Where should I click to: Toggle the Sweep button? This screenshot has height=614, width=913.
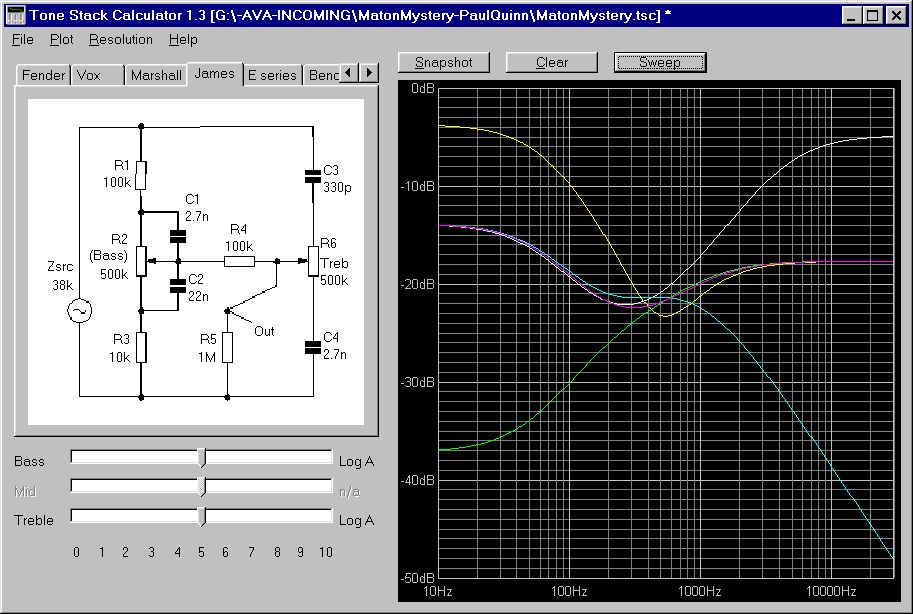659,62
